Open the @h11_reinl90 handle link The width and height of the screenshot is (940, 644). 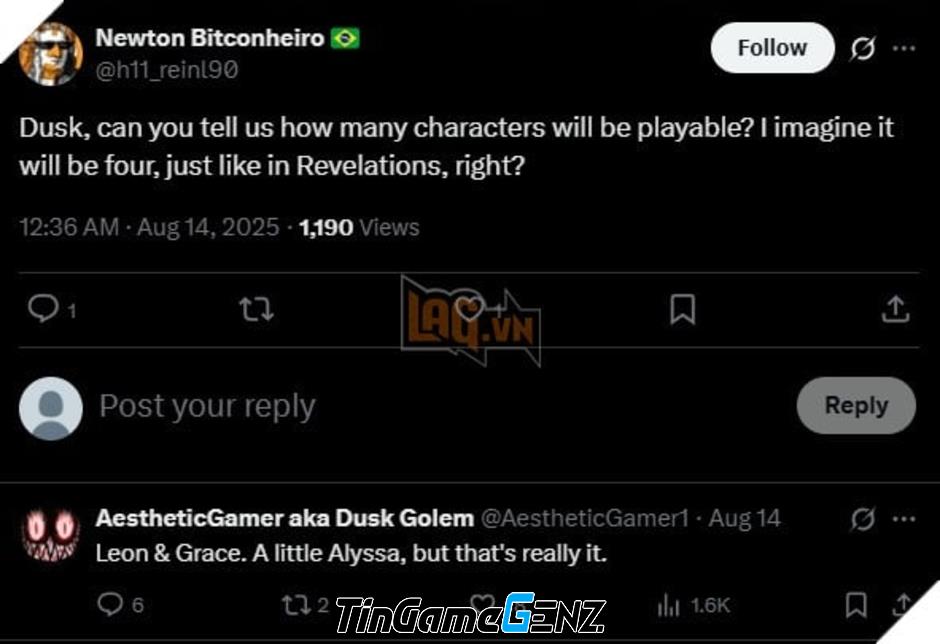coord(167,70)
